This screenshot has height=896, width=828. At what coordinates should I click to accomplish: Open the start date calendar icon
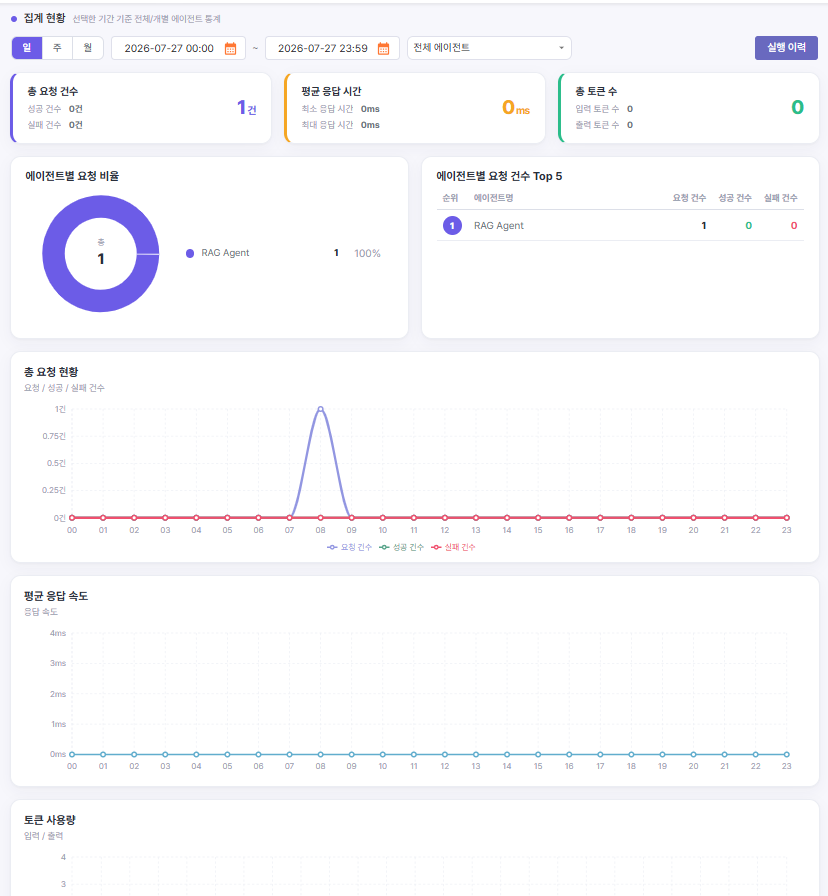coord(230,49)
